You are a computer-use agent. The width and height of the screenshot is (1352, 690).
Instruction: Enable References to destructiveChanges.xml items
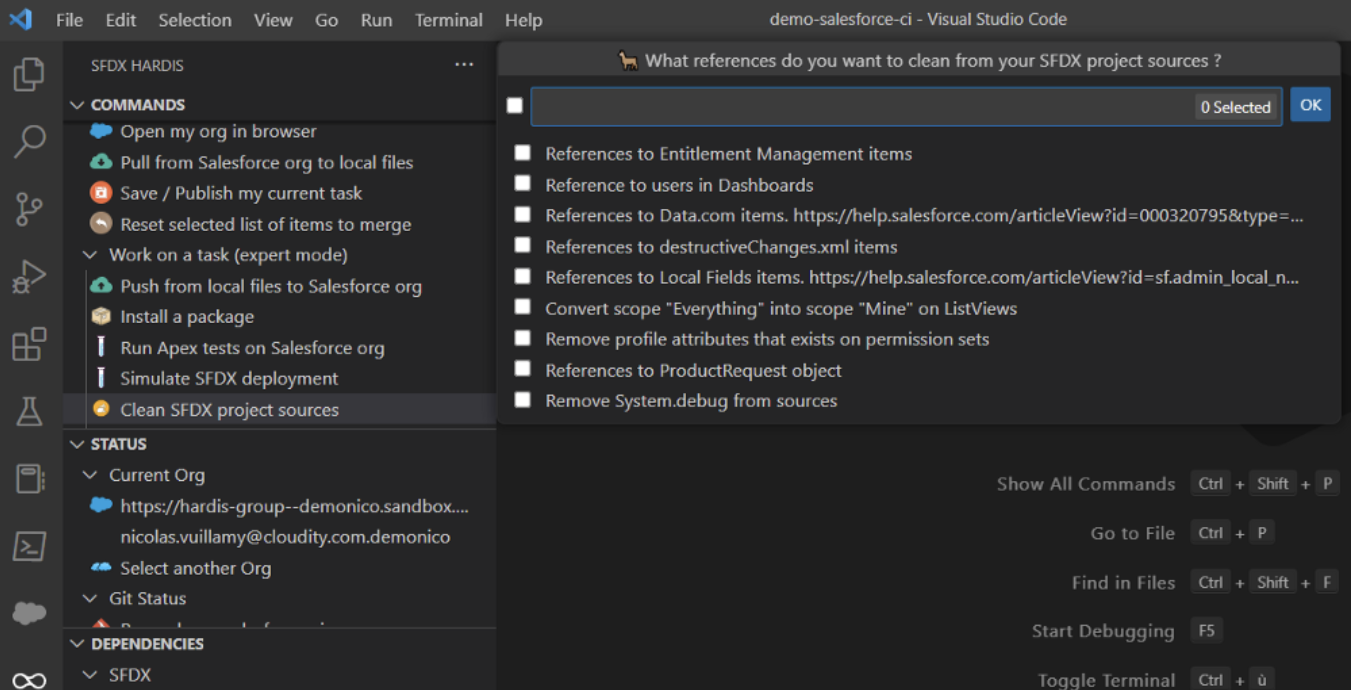pos(523,246)
